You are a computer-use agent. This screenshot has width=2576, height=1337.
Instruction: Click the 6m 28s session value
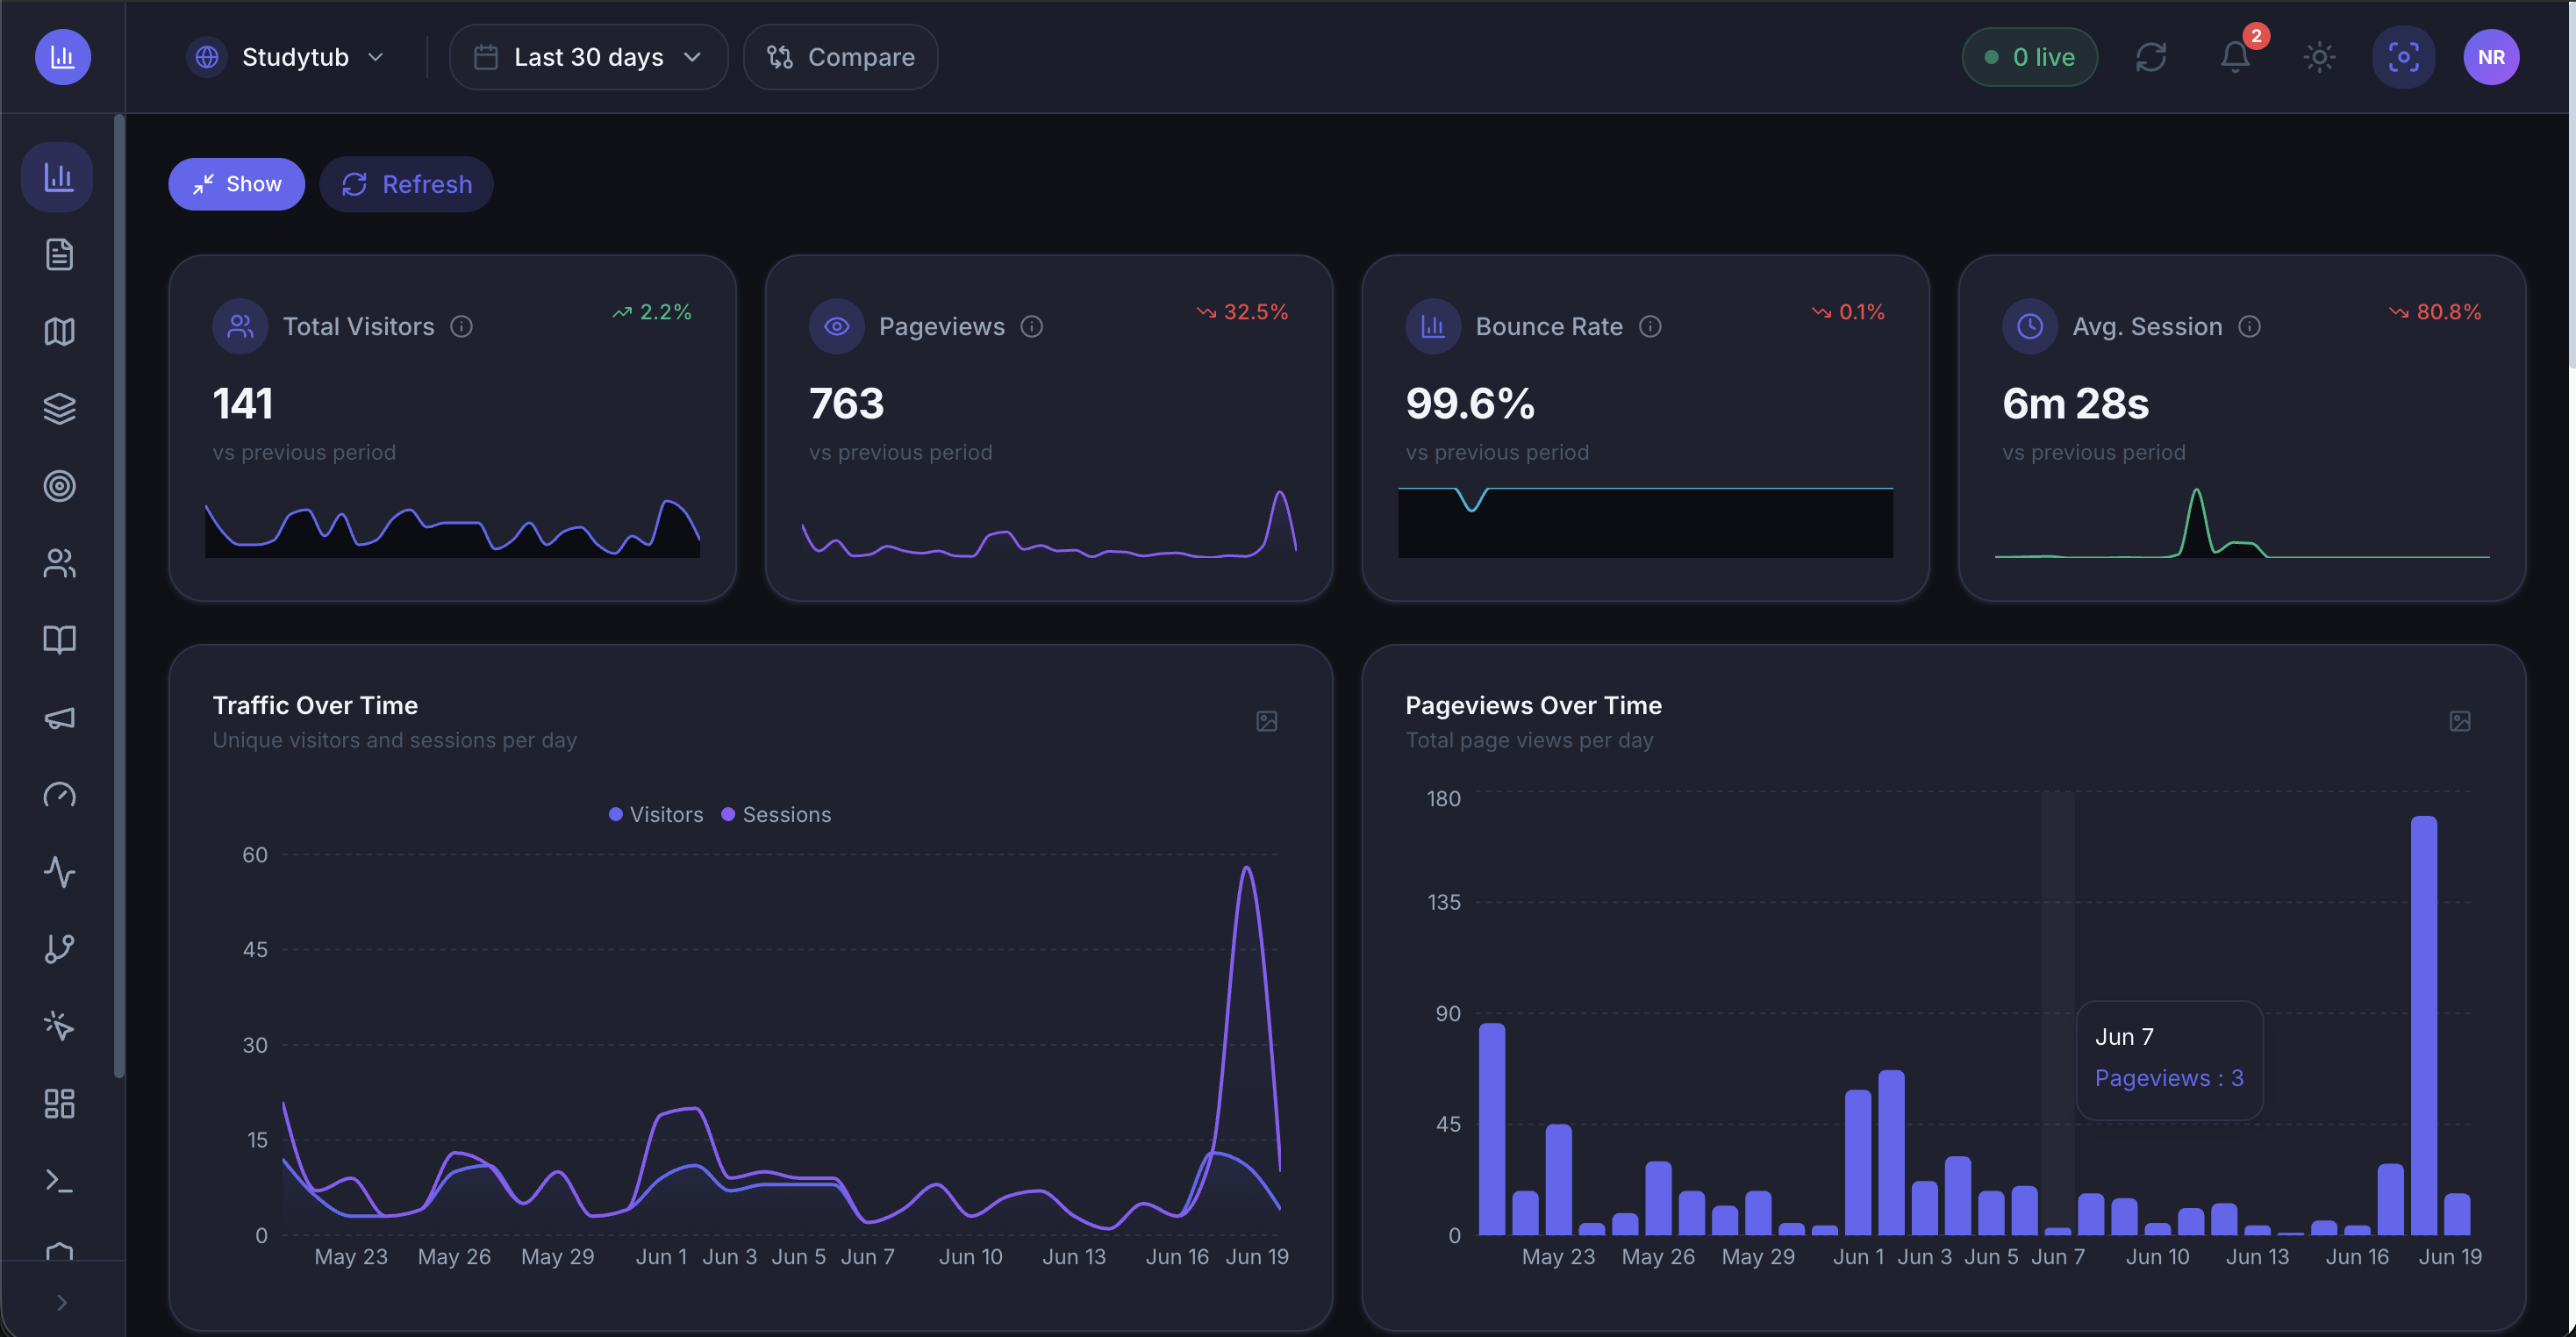coord(2075,404)
